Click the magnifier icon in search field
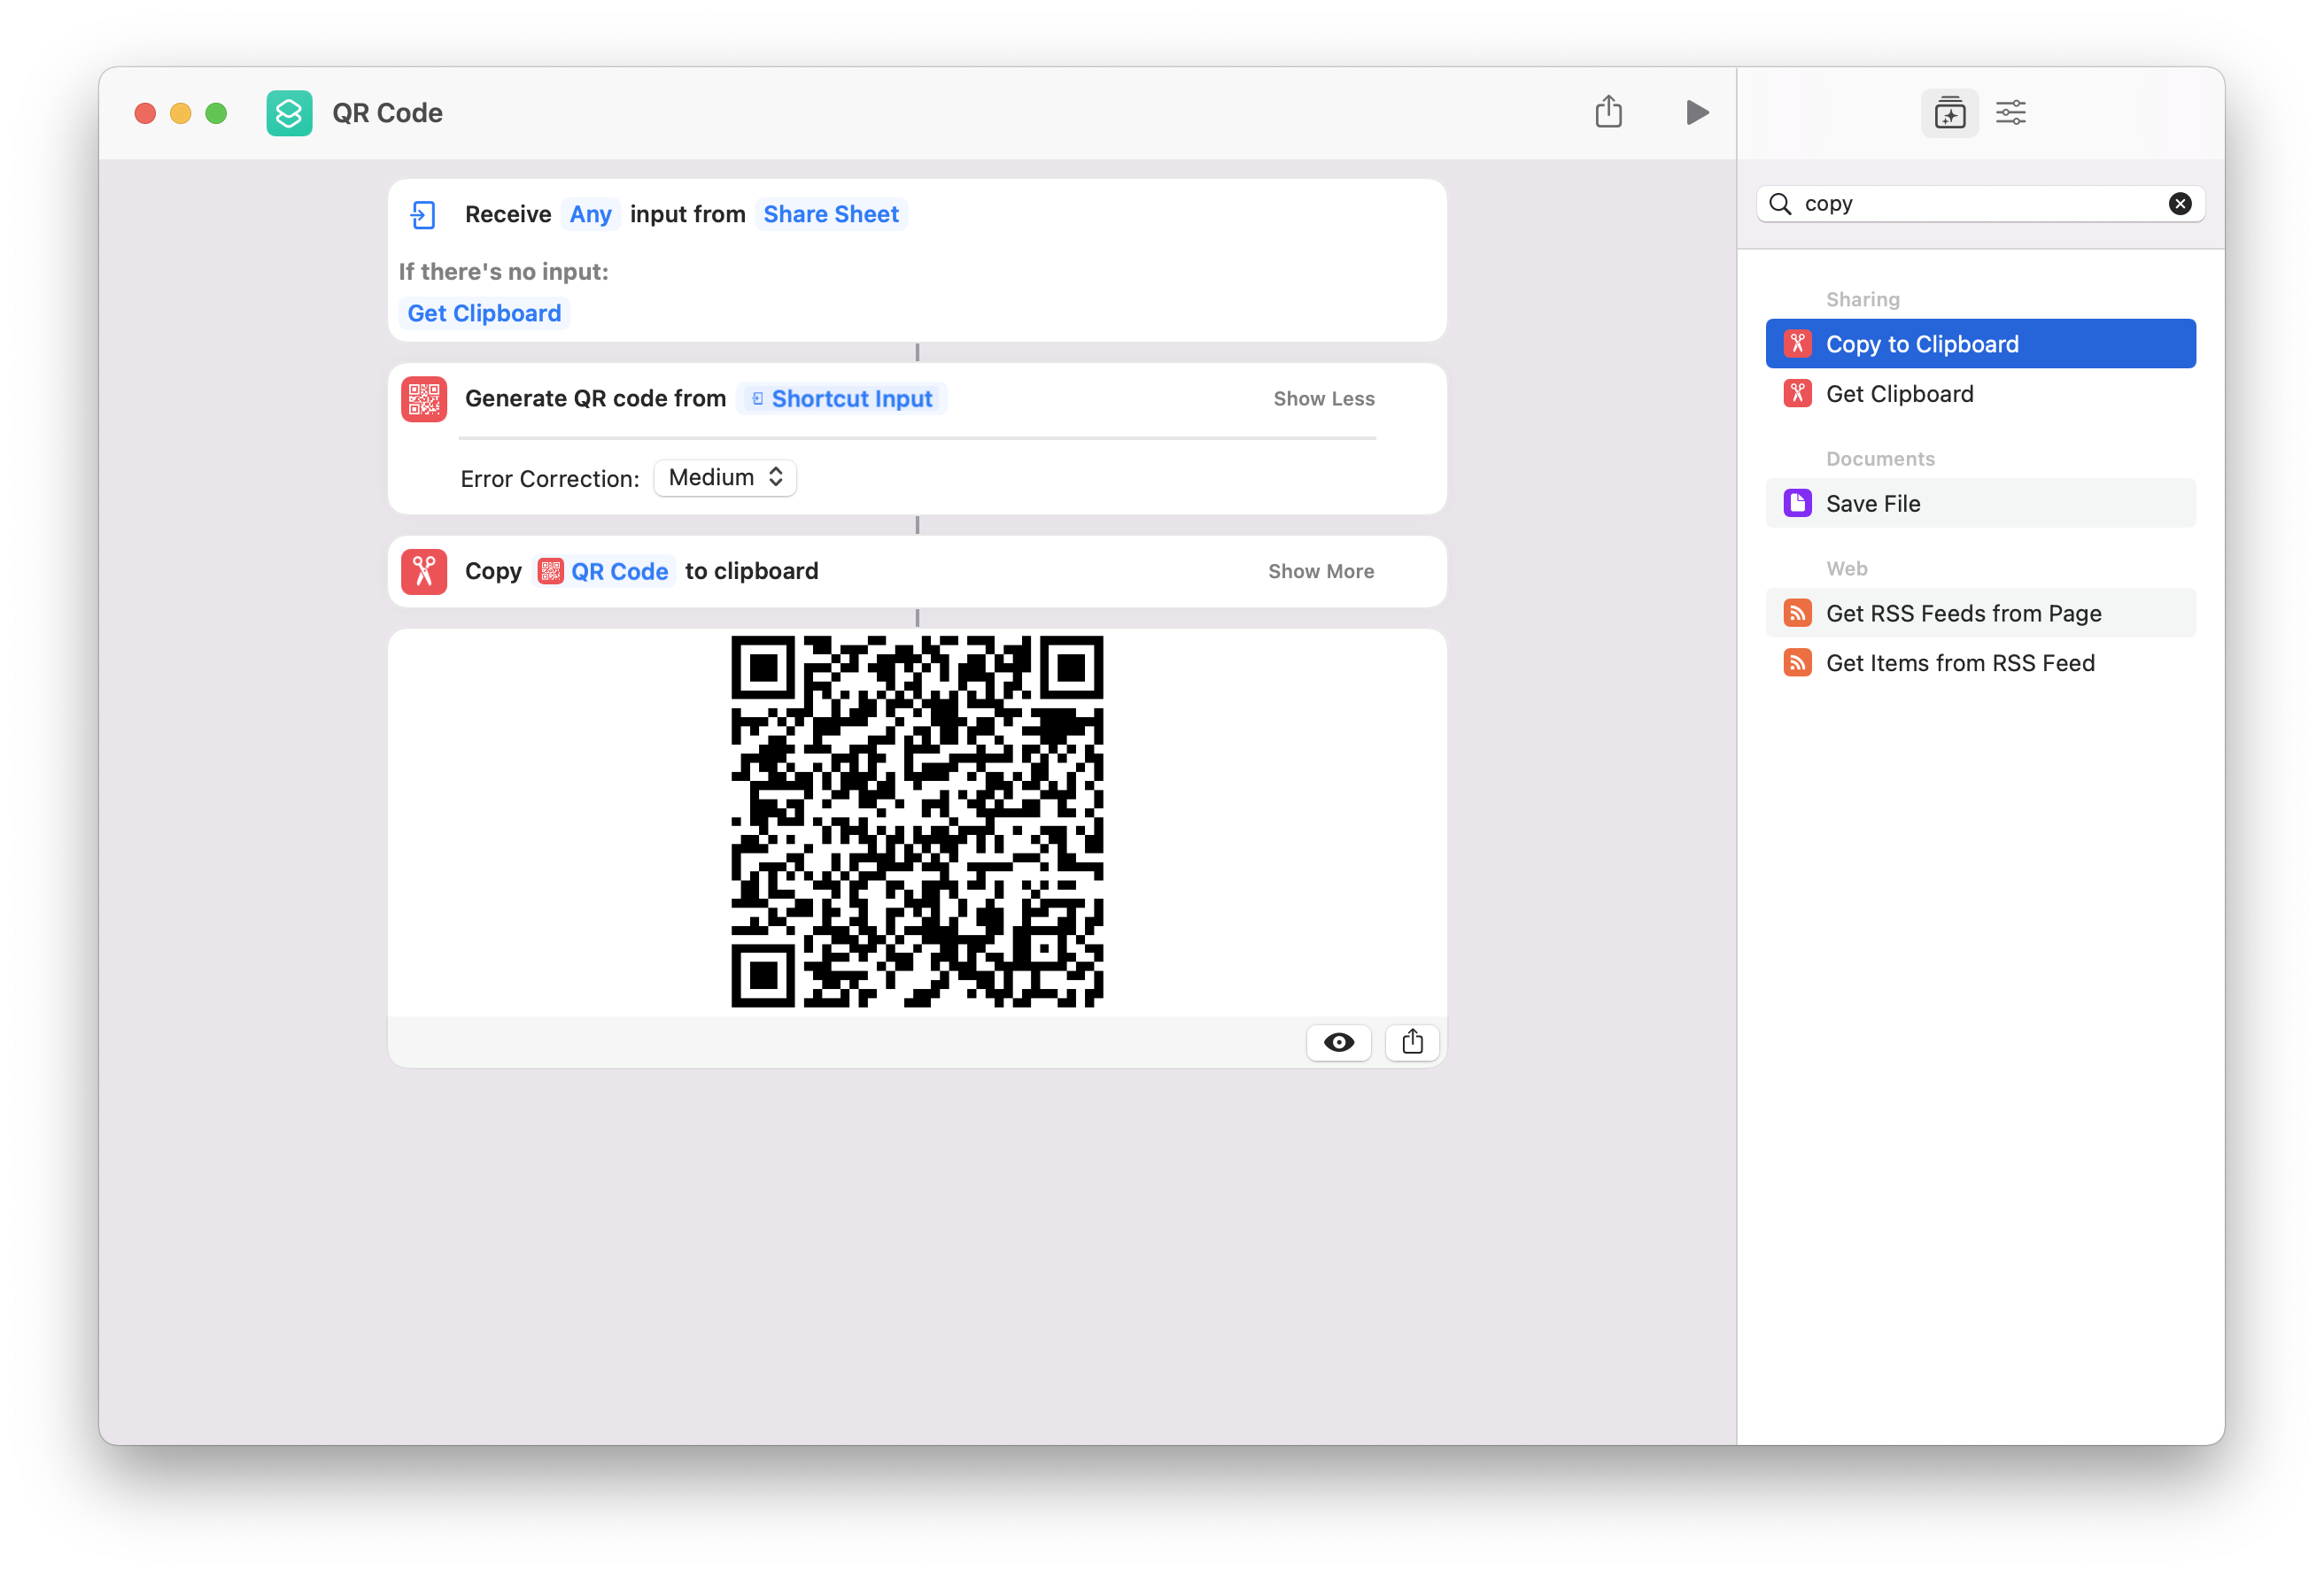This screenshot has height=1576, width=2324. (1780, 204)
